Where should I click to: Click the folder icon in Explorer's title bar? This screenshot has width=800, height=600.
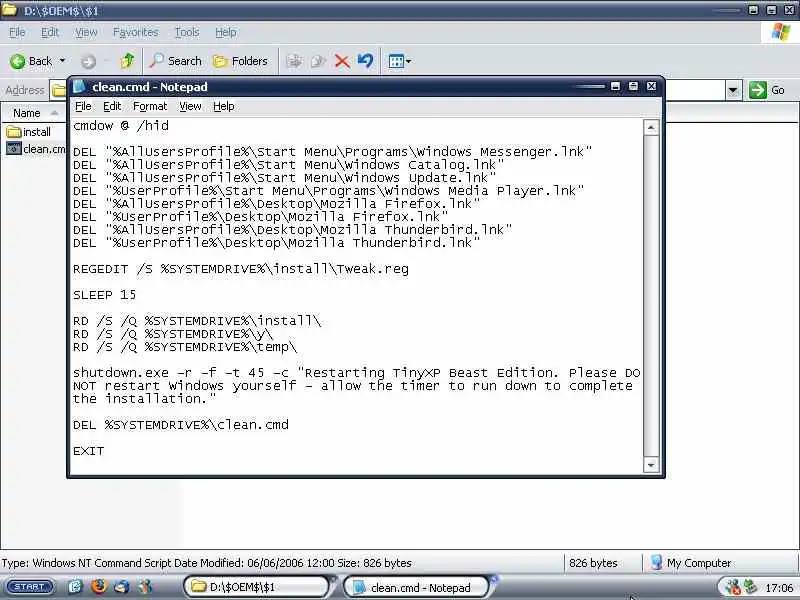(x=10, y=10)
